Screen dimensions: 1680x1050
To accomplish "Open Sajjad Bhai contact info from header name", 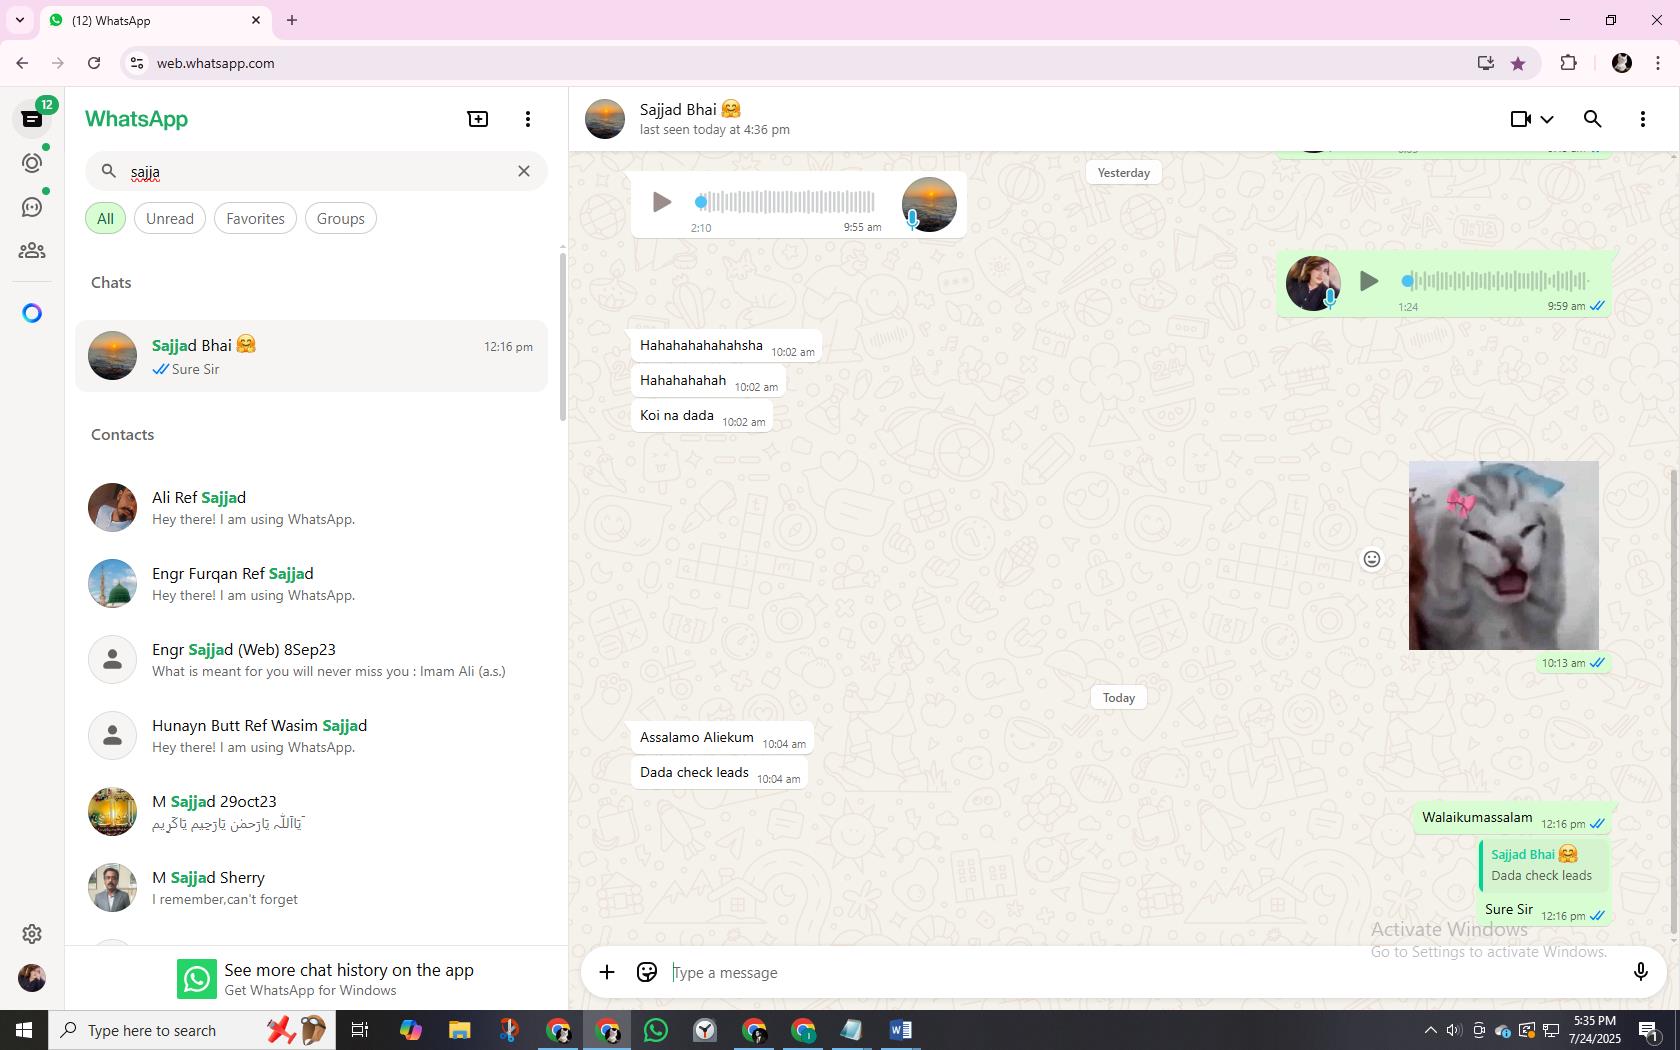I will [x=690, y=110].
